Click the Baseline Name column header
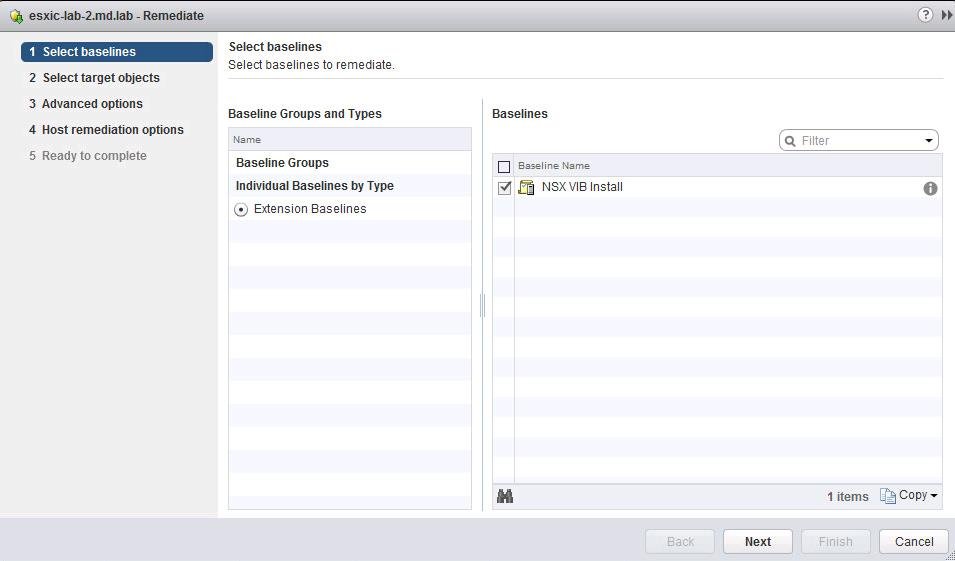The height and width of the screenshot is (561, 955). [x=728, y=166]
